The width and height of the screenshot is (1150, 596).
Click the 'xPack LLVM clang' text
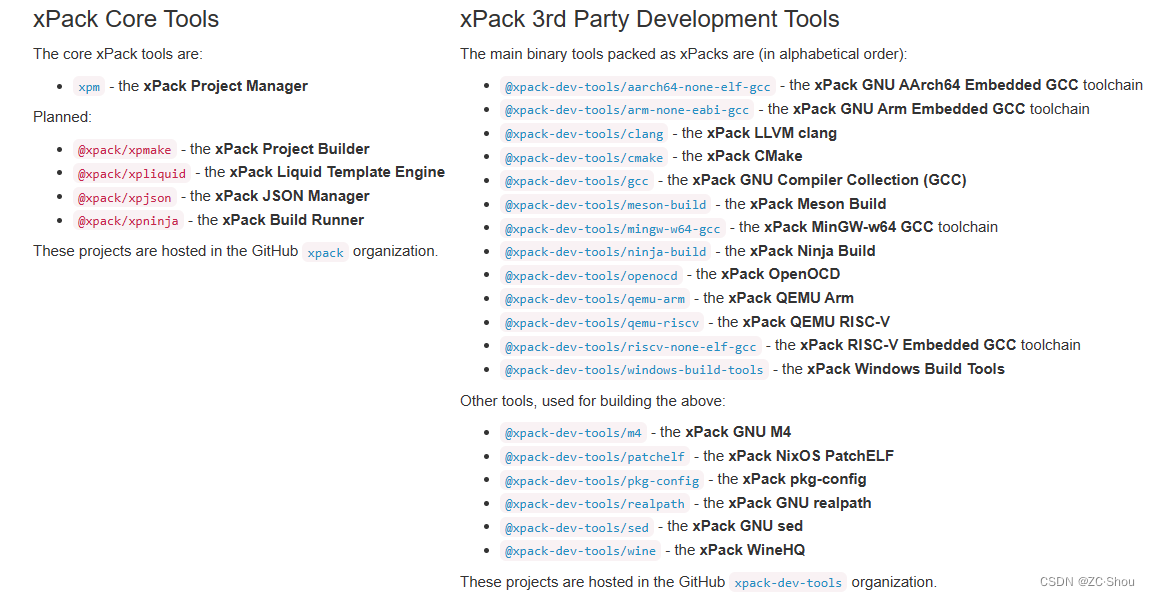point(772,133)
